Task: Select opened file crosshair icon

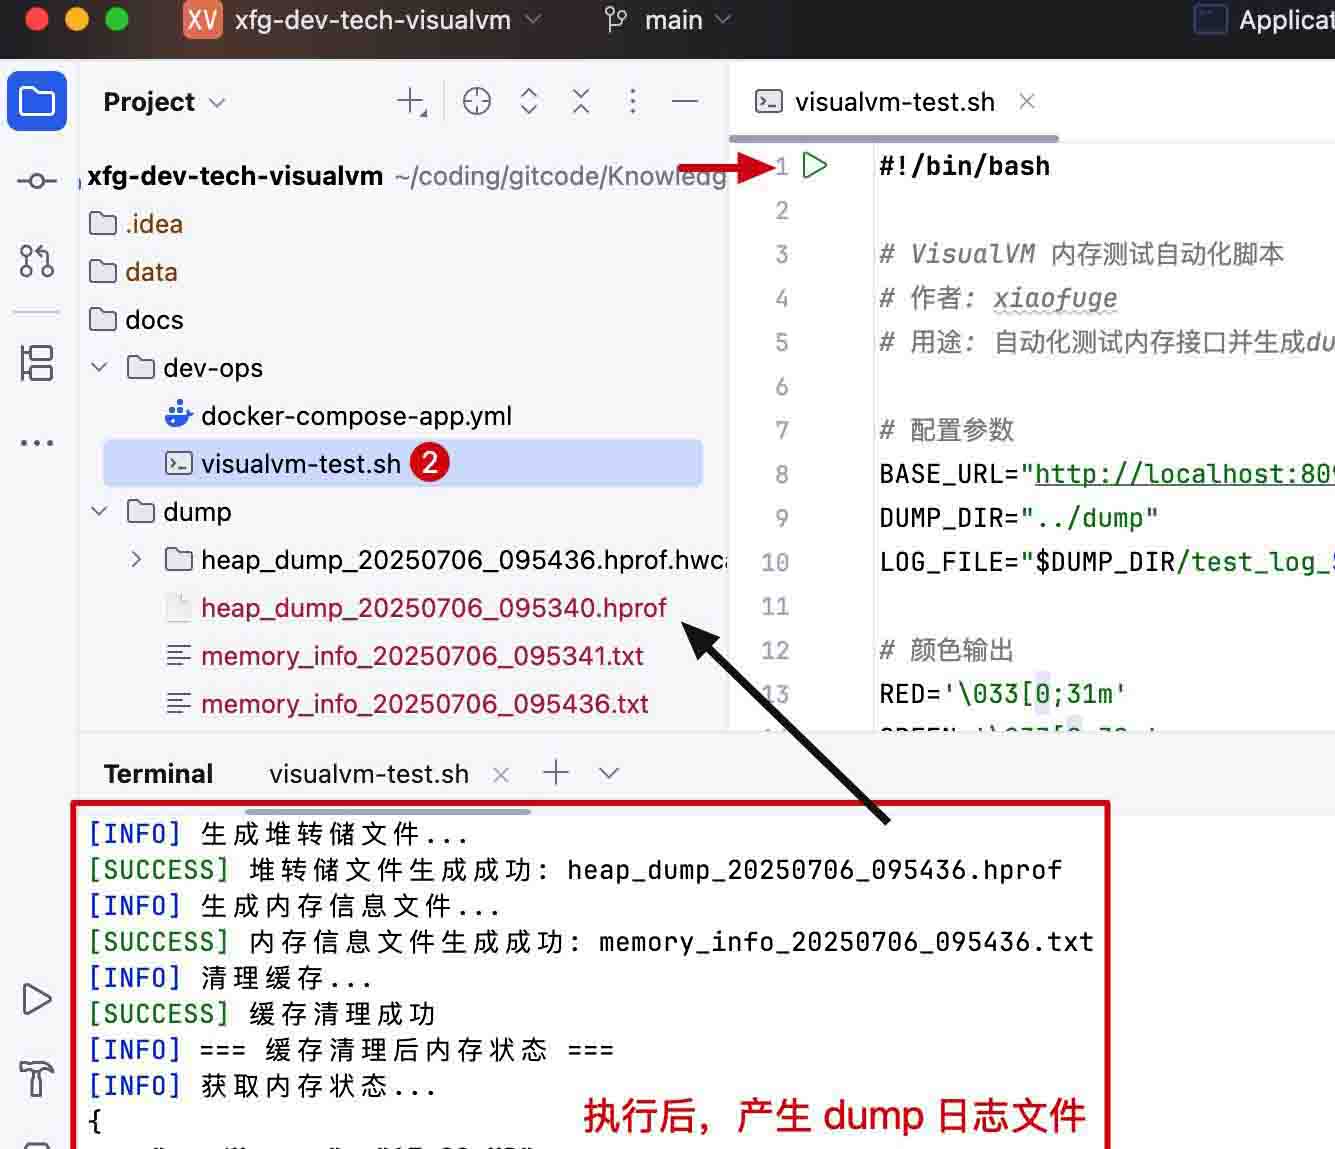Action: (477, 101)
